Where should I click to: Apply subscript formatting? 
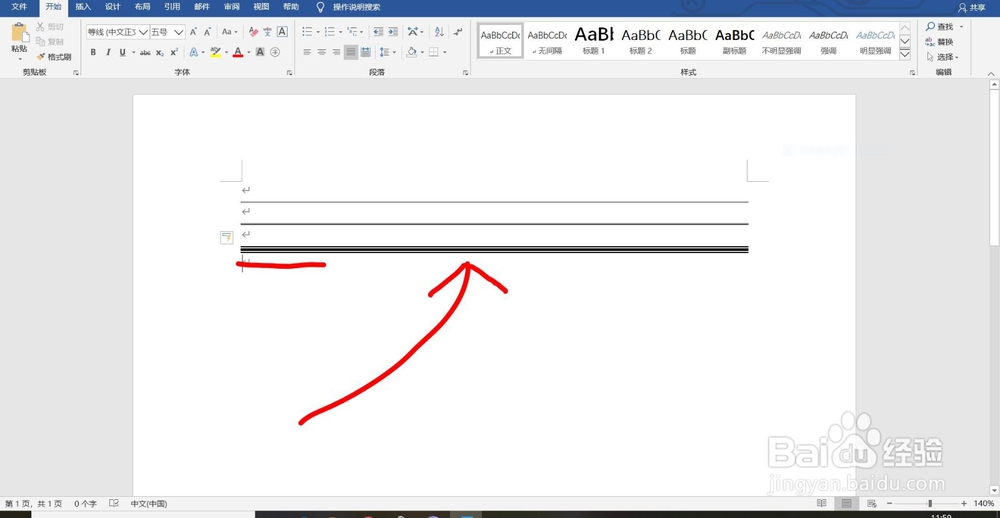coord(159,52)
